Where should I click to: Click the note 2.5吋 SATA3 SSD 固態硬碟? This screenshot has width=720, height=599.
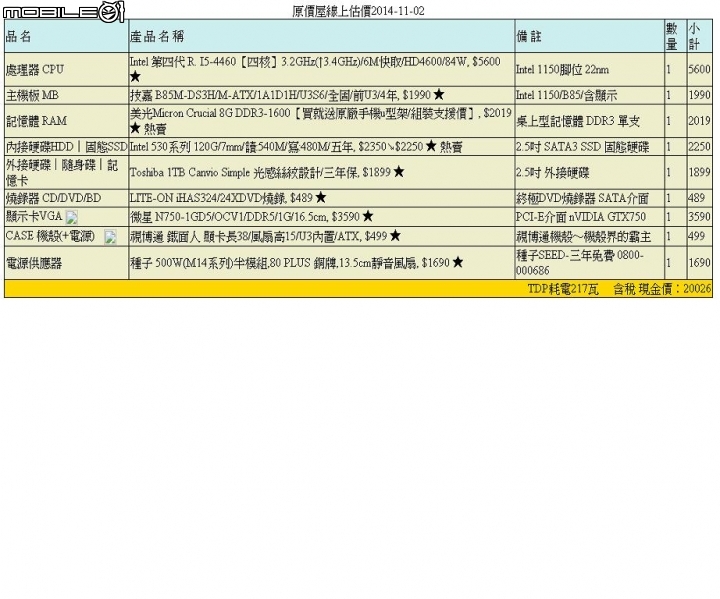tap(583, 147)
